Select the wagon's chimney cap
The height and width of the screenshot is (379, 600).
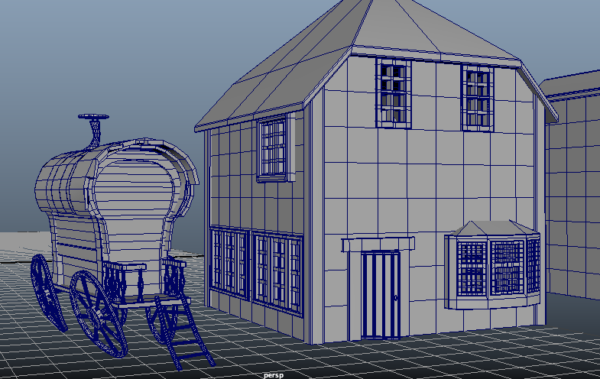point(93,117)
